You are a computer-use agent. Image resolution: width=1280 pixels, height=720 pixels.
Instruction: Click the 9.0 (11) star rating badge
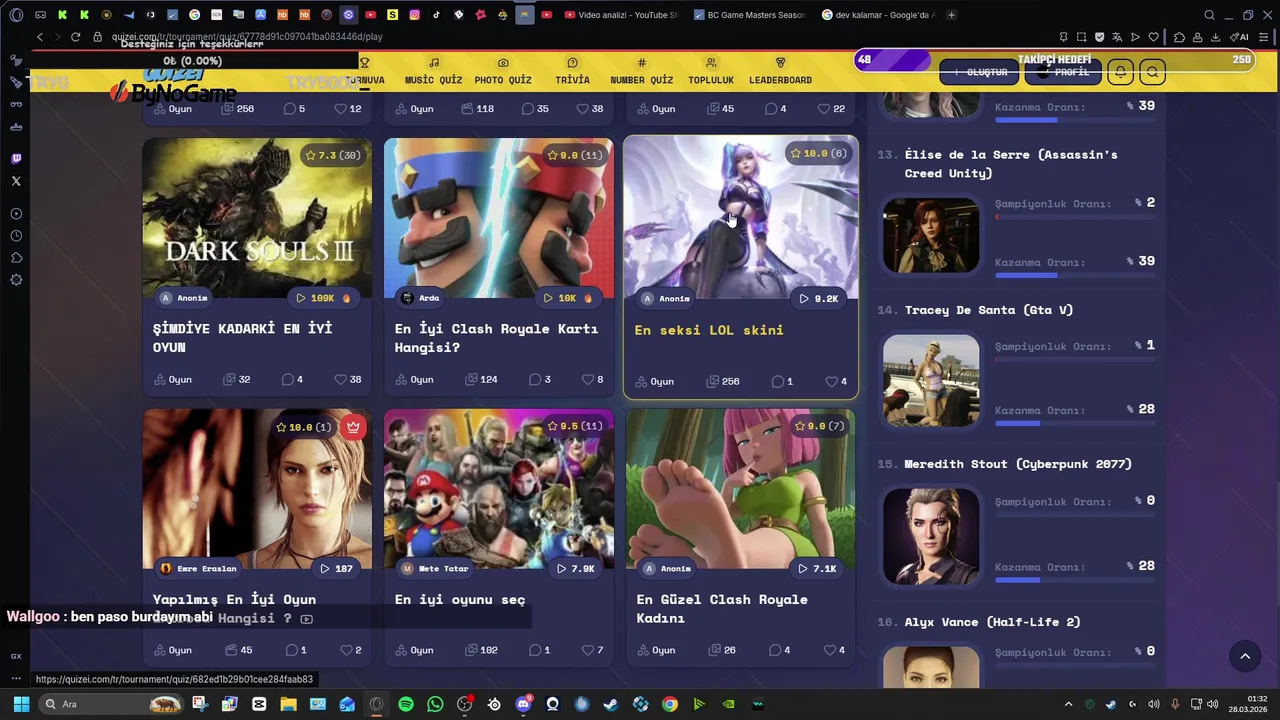click(574, 155)
